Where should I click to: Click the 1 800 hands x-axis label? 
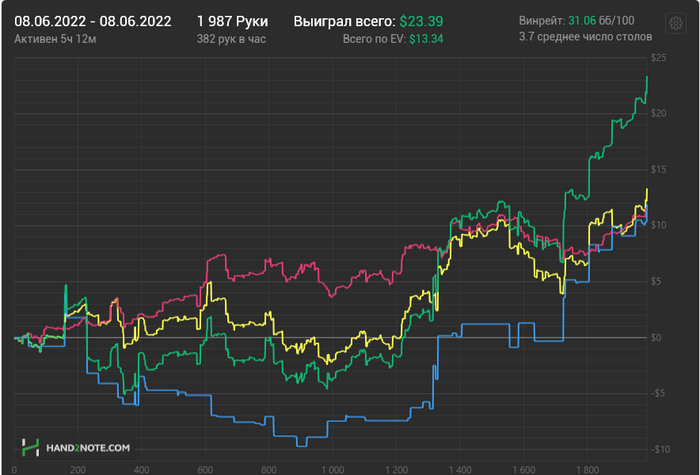(x=588, y=470)
